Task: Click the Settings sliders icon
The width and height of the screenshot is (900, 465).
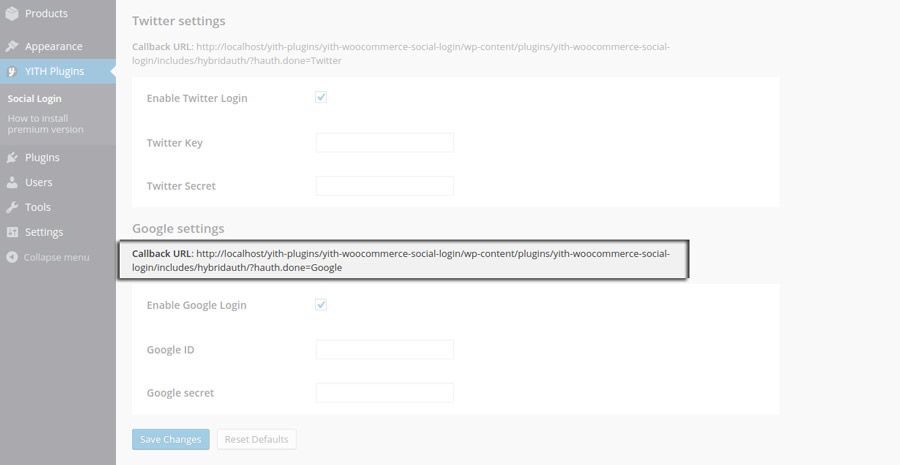Action: 12,232
